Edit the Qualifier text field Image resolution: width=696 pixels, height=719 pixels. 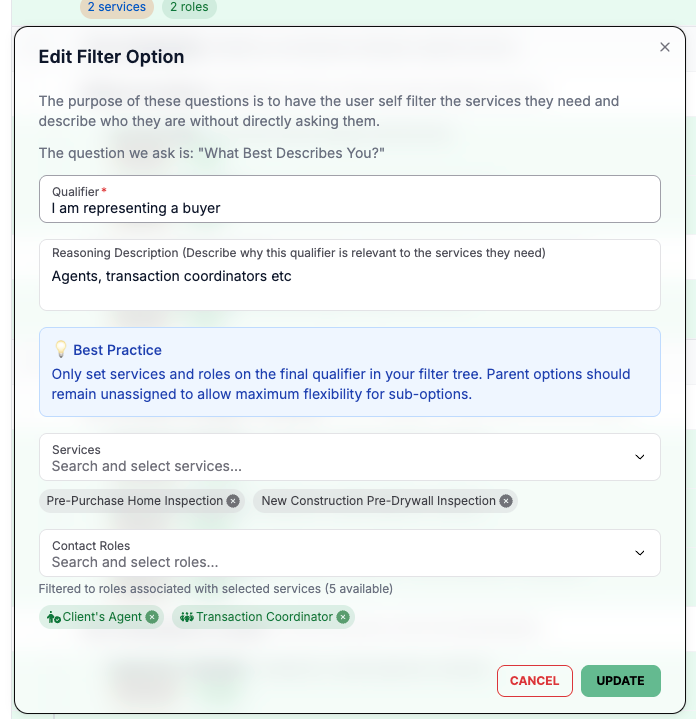tap(349, 199)
